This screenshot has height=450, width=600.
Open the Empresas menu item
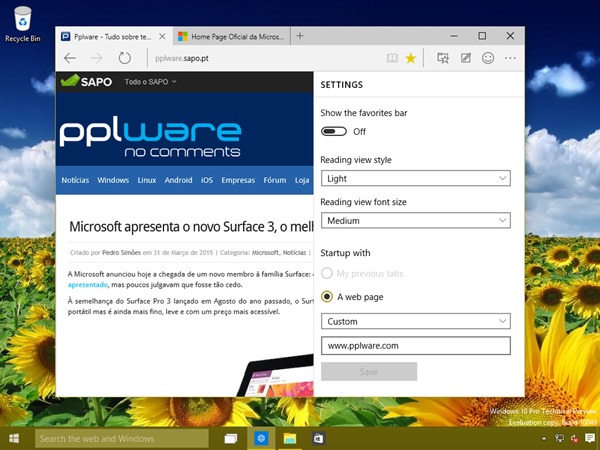(238, 180)
